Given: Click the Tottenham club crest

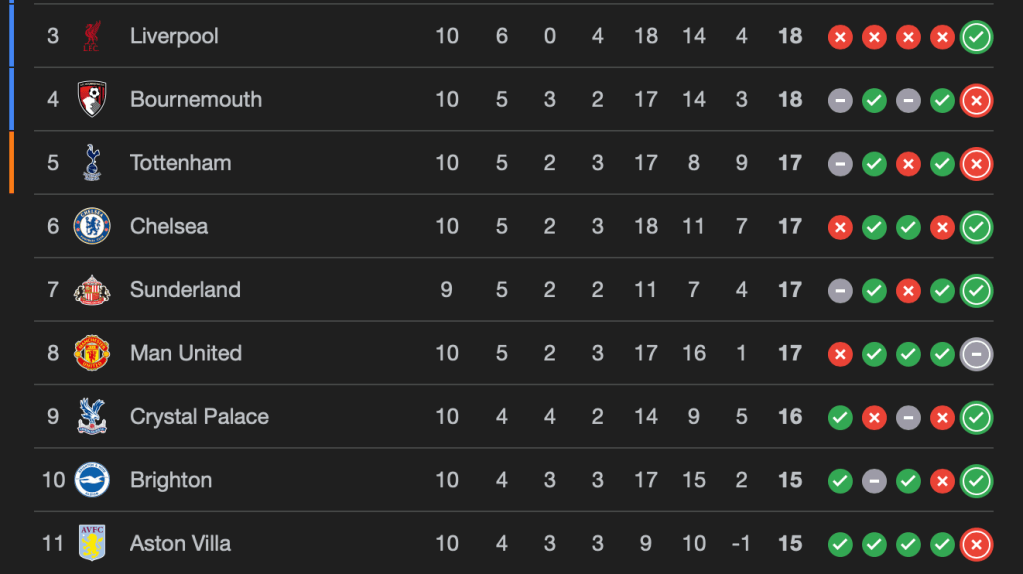Looking at the screenshot, I should (92, 163).
